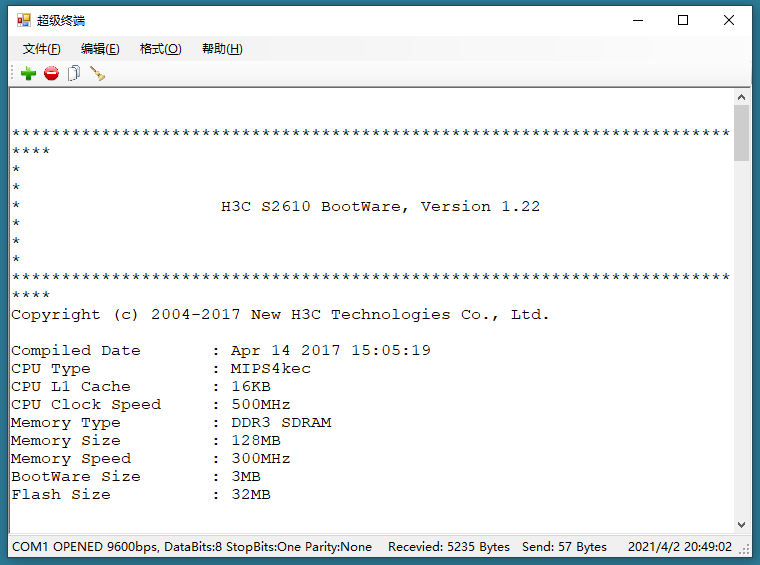Viewport: 760px width, 565px height.
Task: Click the scrollbar down arrow
Action: coord(741,525)
